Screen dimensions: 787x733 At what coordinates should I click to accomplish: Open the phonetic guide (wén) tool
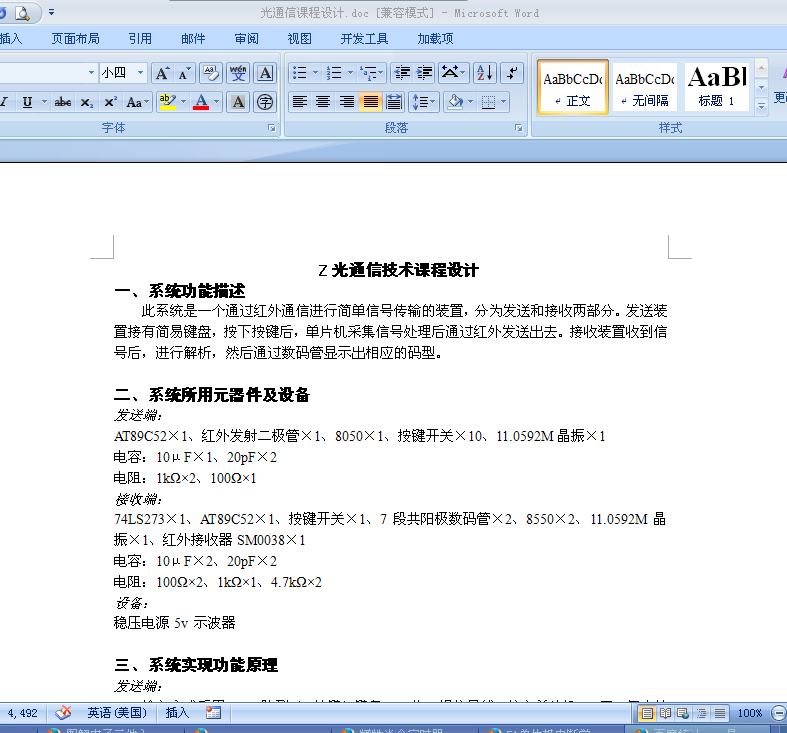(238, 74)
